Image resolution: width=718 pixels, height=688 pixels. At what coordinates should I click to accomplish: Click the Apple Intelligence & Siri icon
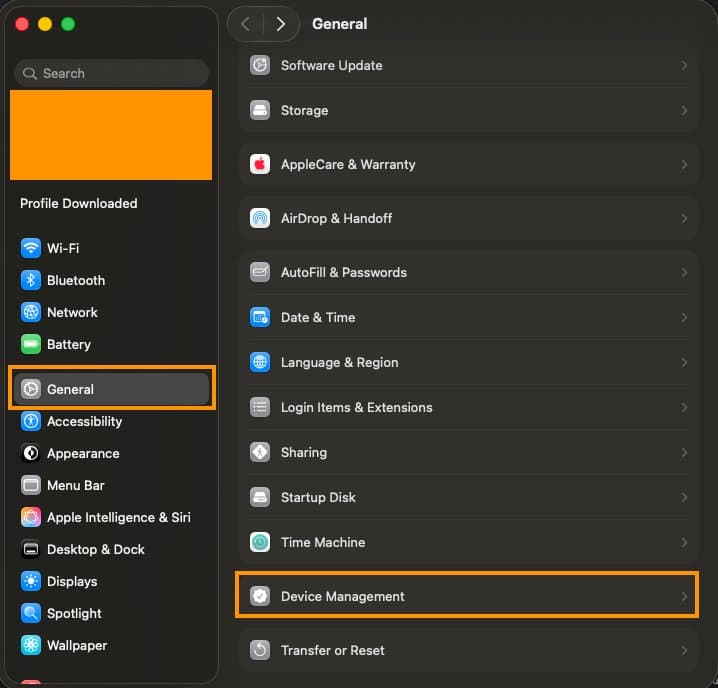click(31, 518)
